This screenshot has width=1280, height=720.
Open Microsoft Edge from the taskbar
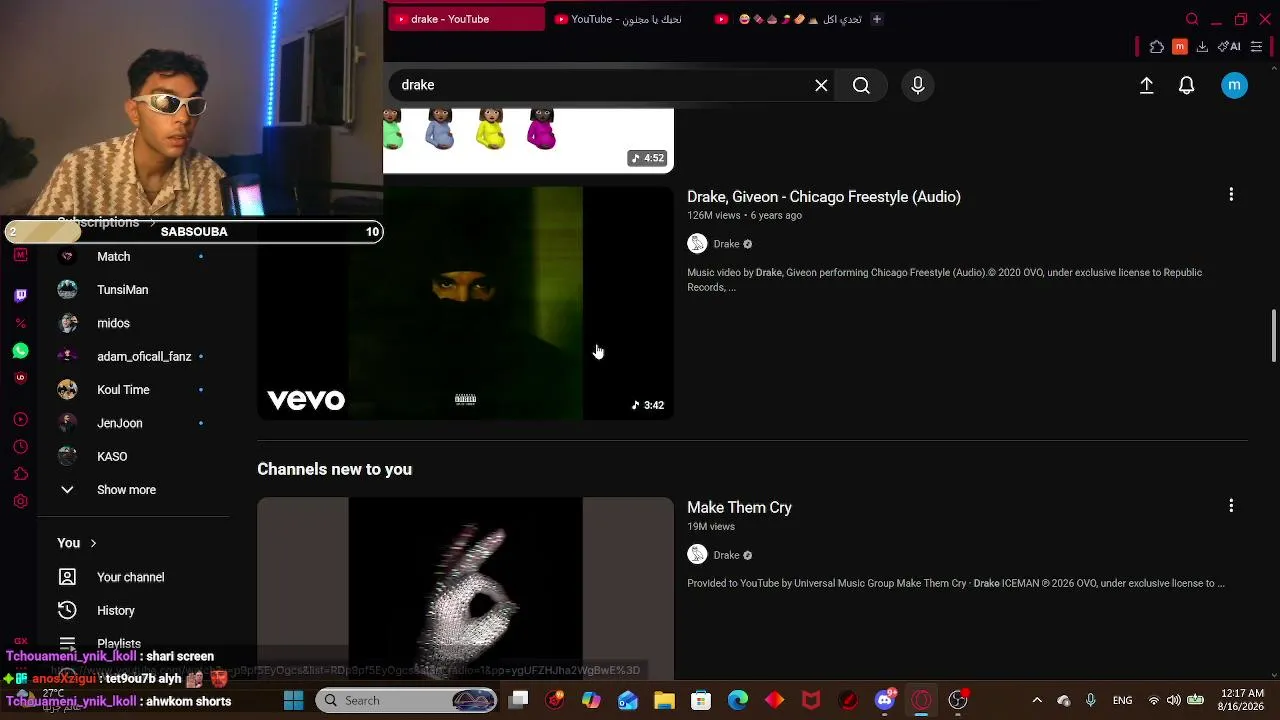click(738, 701)
